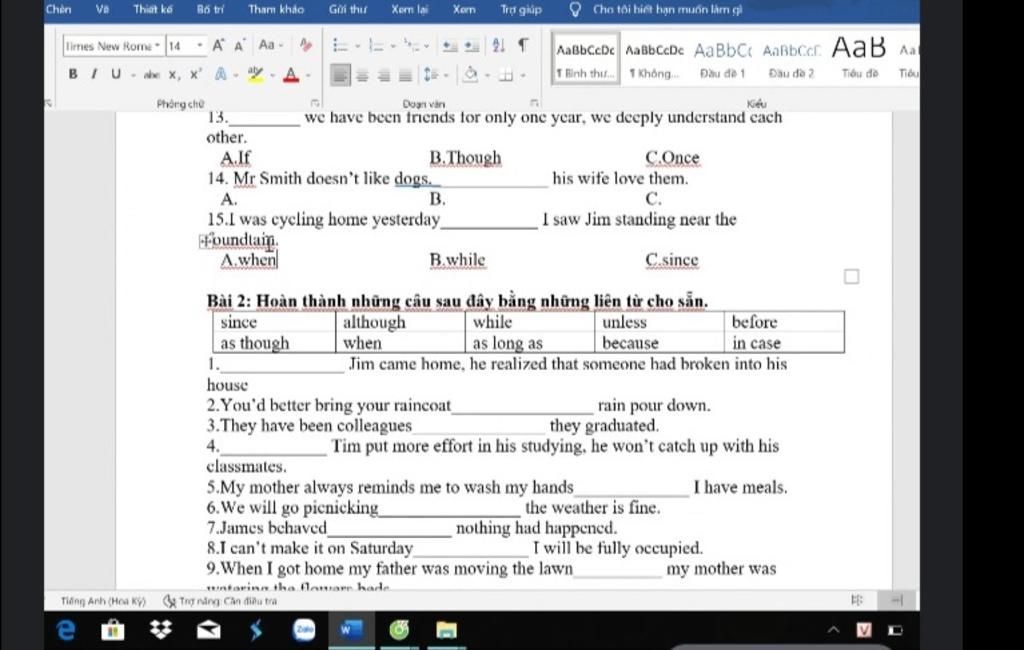Align the text to the right

click(383, 76)
